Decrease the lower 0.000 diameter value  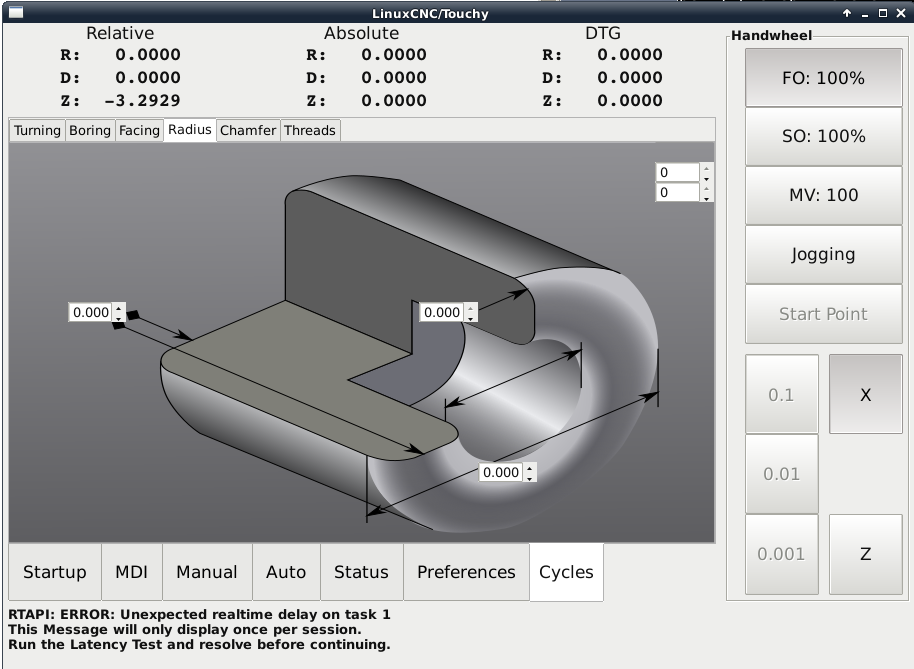click(x=529, y=477)
